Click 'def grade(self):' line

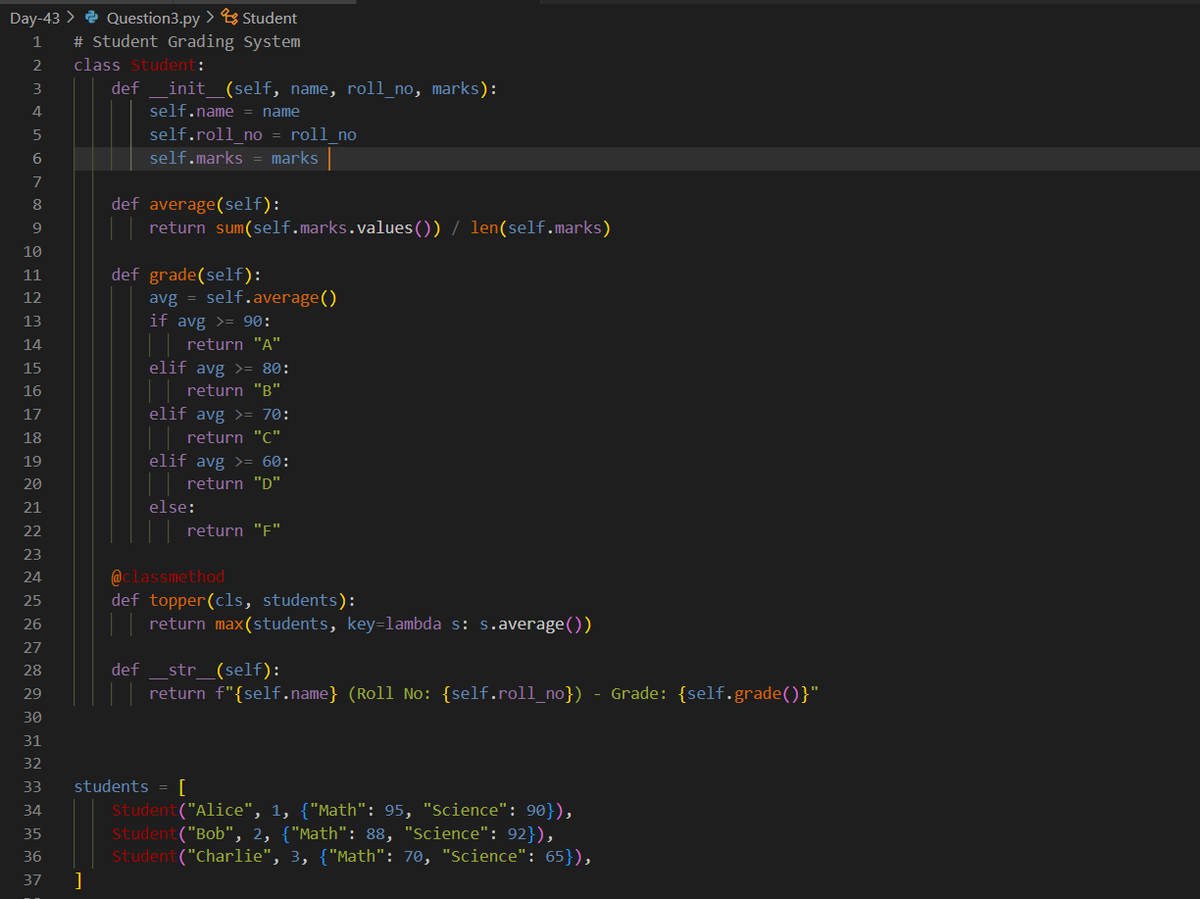186,275
